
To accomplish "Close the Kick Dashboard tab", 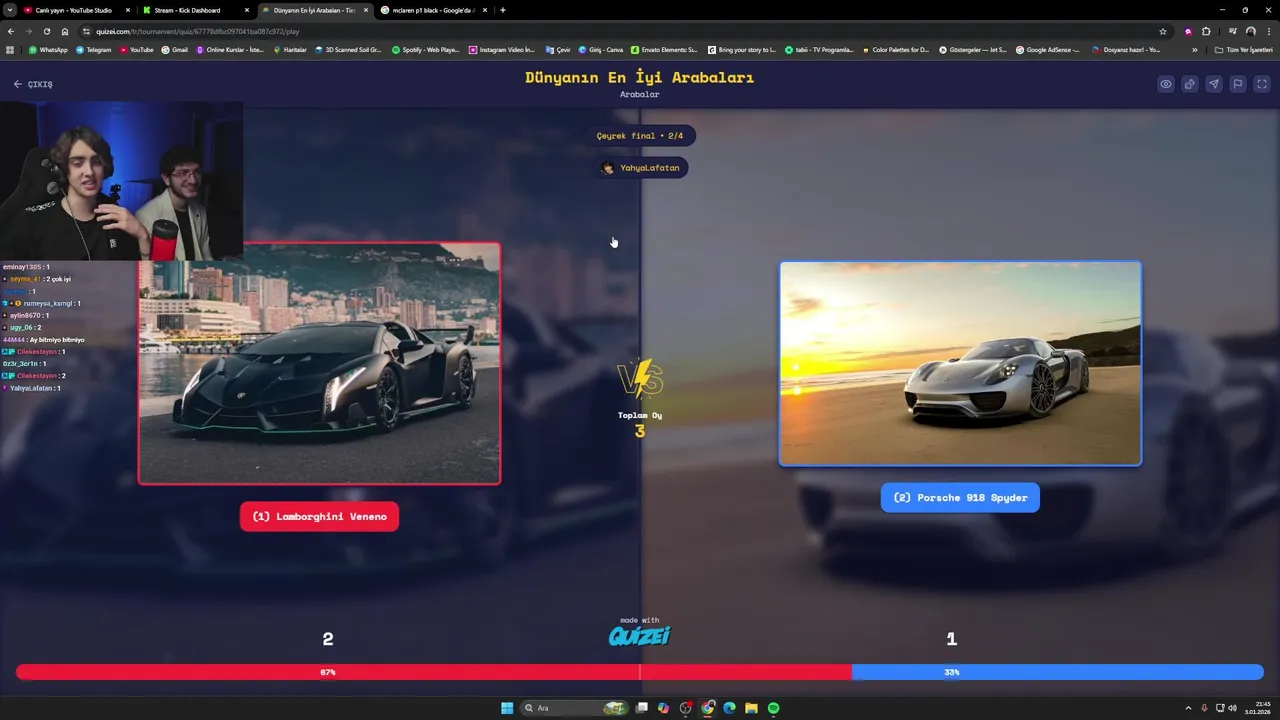I will (246, 10).
